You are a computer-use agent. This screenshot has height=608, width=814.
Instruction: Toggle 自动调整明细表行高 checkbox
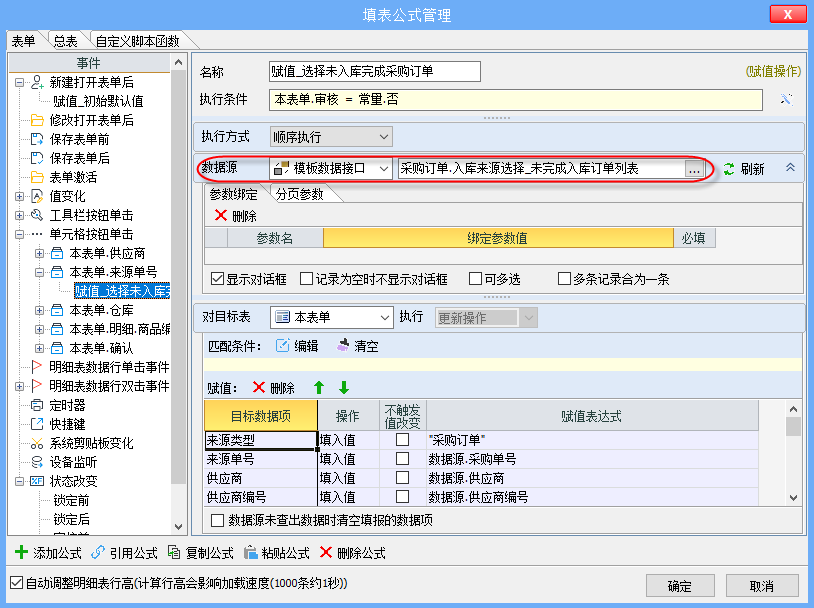(16, 583)
